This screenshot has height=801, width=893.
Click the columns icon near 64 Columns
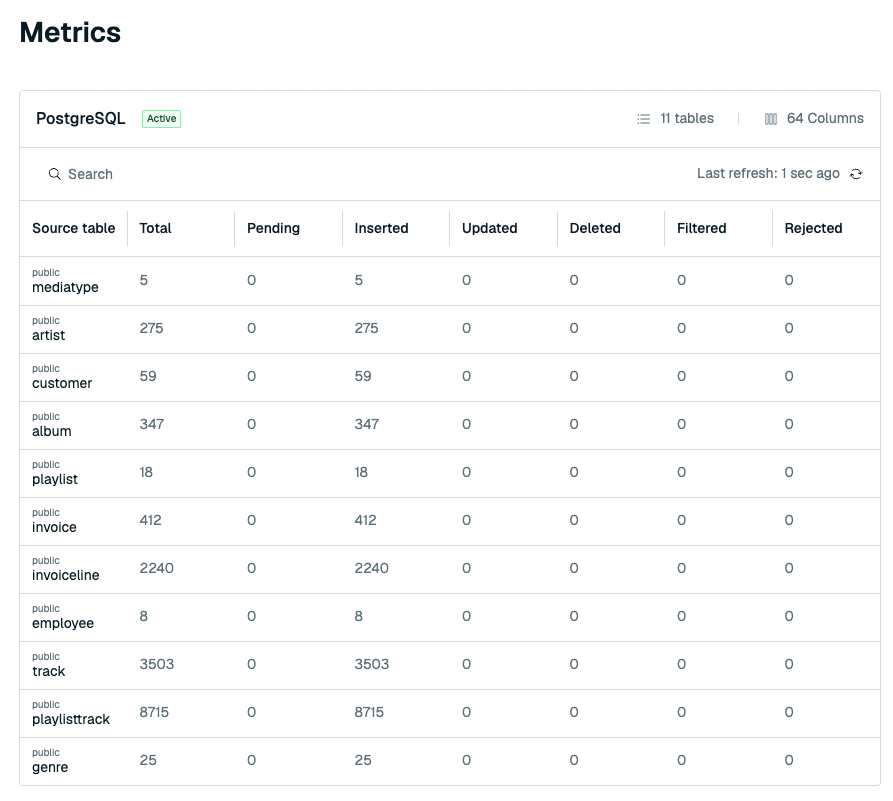(x=771, y=118)
